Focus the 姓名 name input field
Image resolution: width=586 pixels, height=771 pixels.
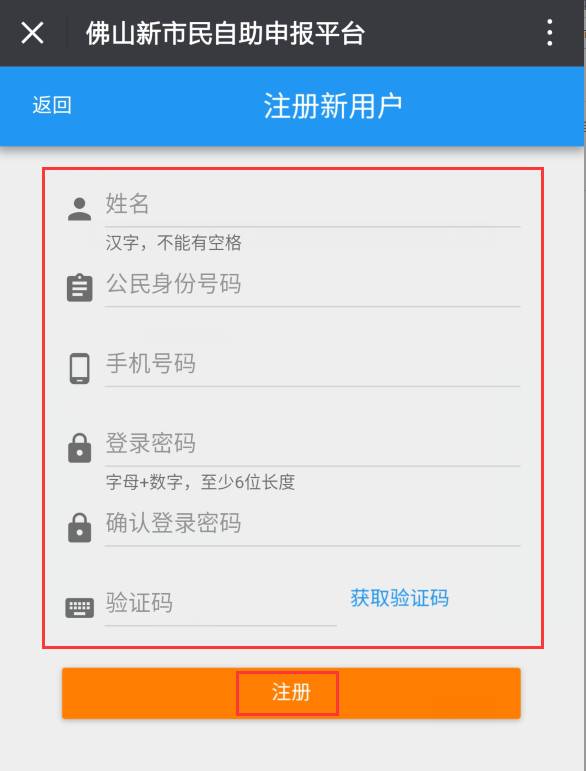click(x=312, y=206)
